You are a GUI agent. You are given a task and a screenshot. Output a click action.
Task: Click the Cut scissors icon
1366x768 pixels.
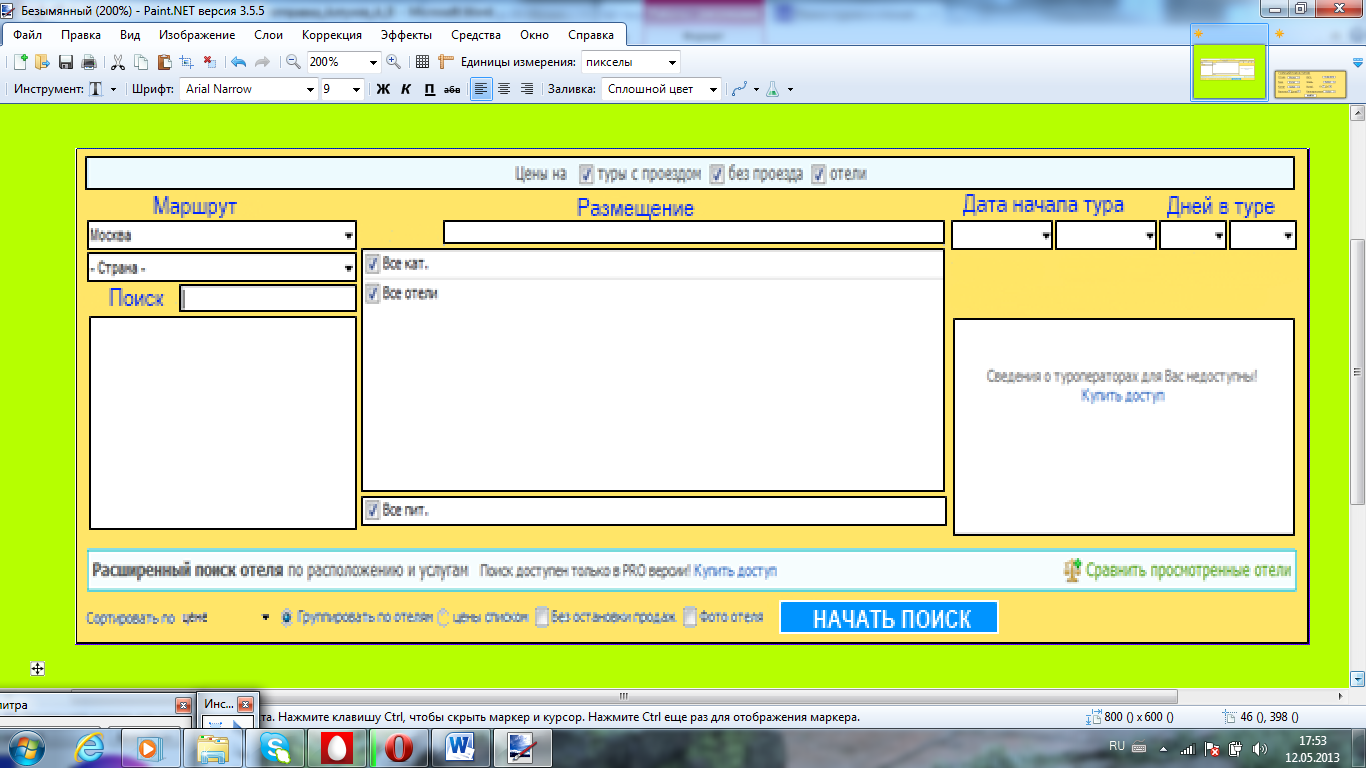click(118, 62)
